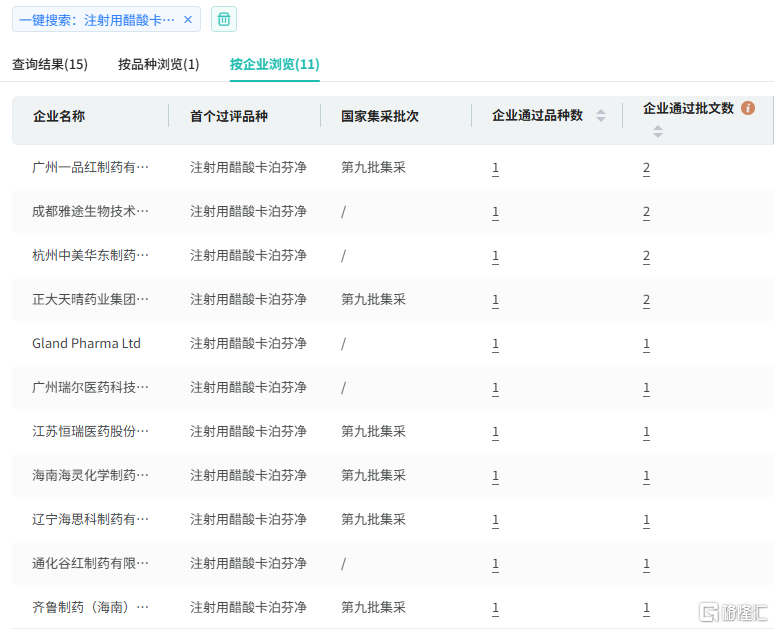Viewport: 774px width, 629px height.
Task: Open 批文数 link for 成都雅途生物技术
Action: pyautogui.click(x=646, y=212)
